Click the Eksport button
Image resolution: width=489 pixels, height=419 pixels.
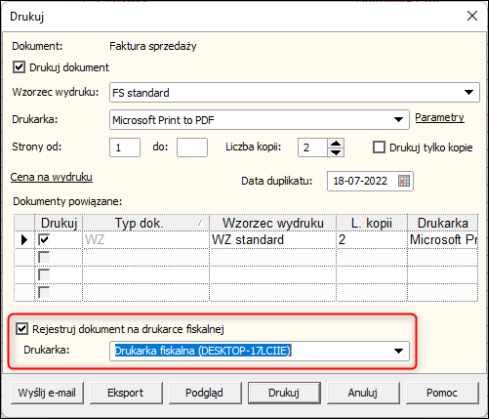(126, 393)
